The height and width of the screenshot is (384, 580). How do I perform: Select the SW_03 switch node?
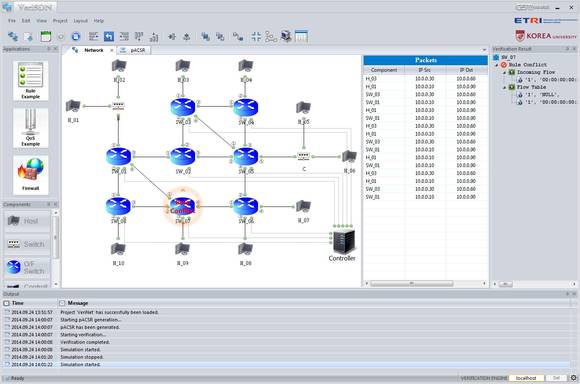pos(183,107)
